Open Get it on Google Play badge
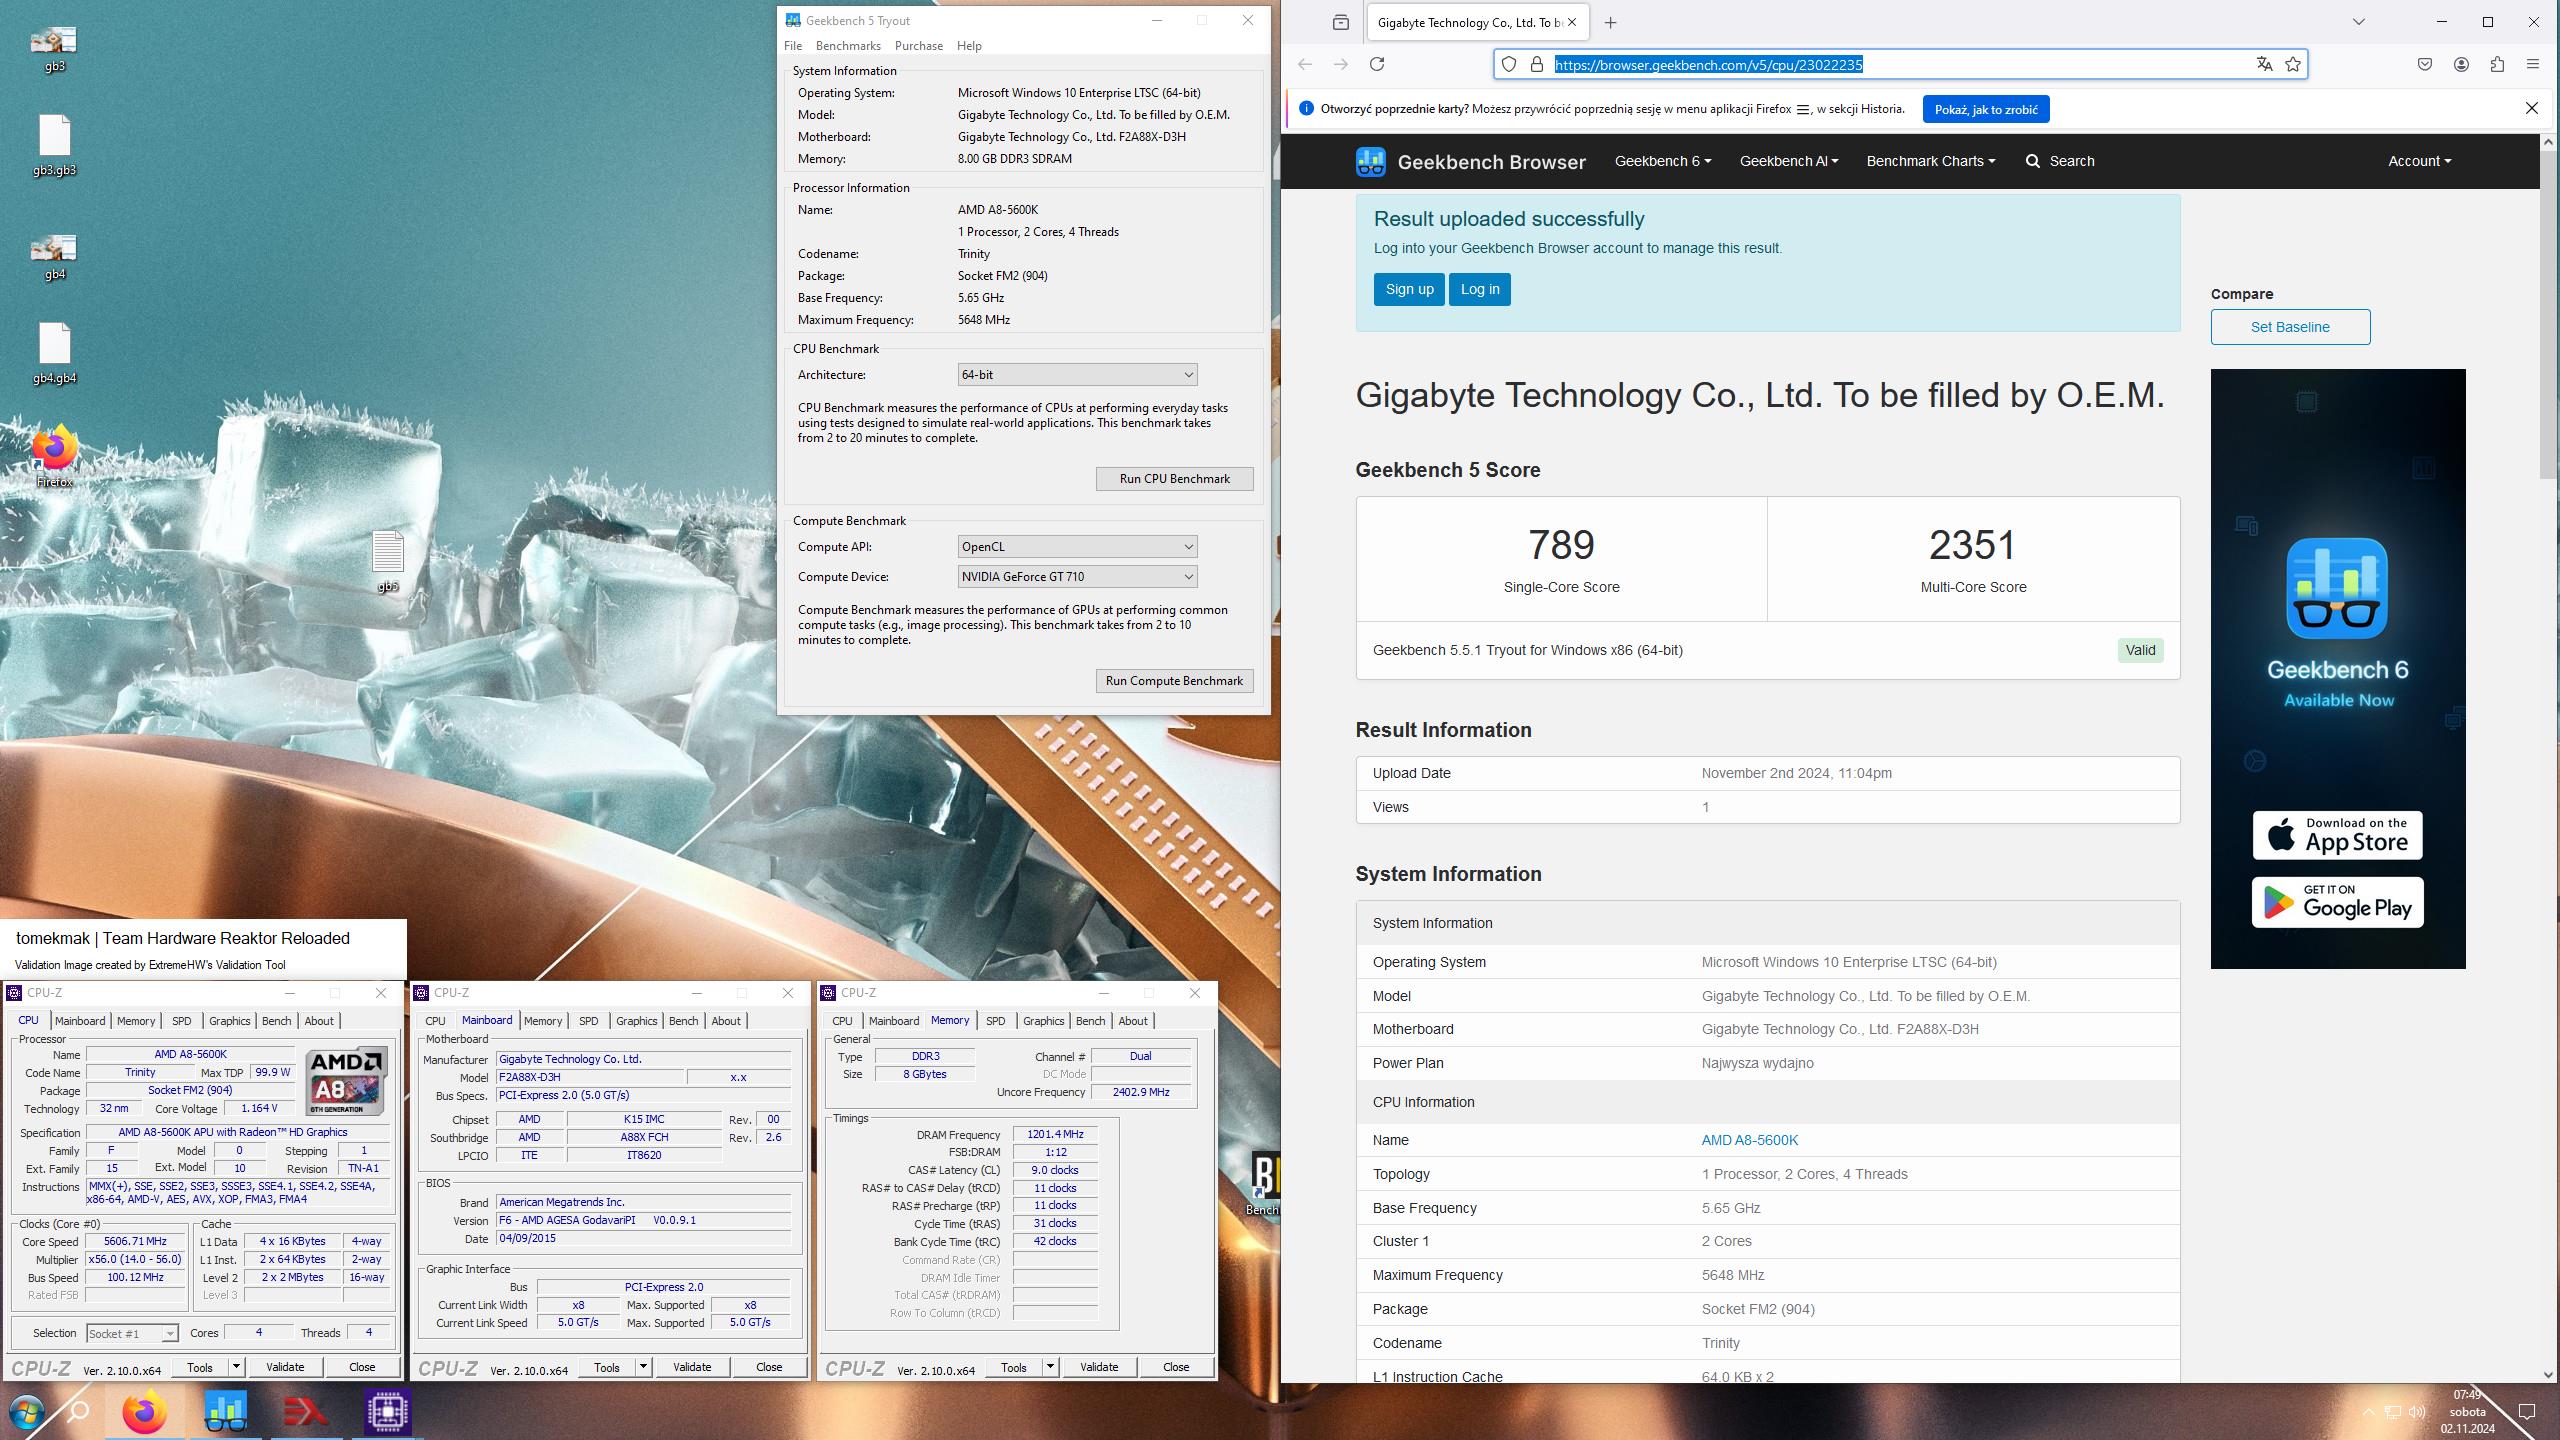Image resolution: width=2560 pixels, height=1440 pixels. (x=2337, y=902)
